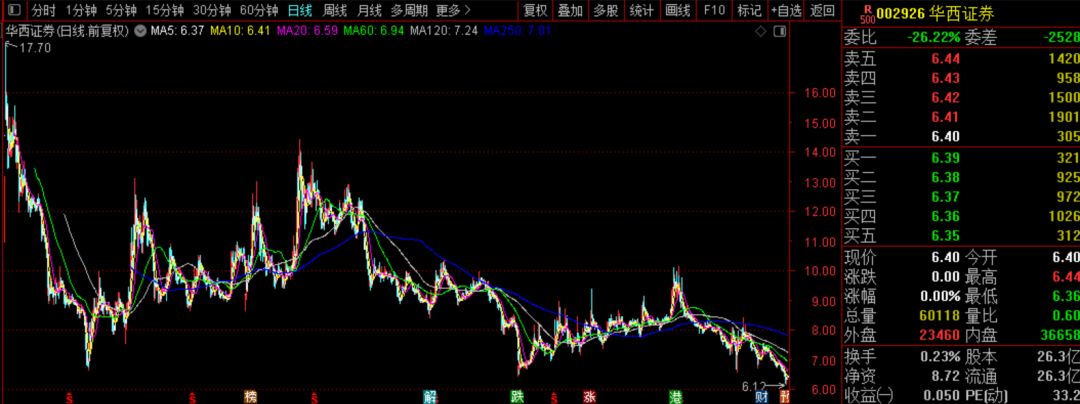Click the 多股 multi-stock button
Screen dimensions: 1080x404
[606, 10]
